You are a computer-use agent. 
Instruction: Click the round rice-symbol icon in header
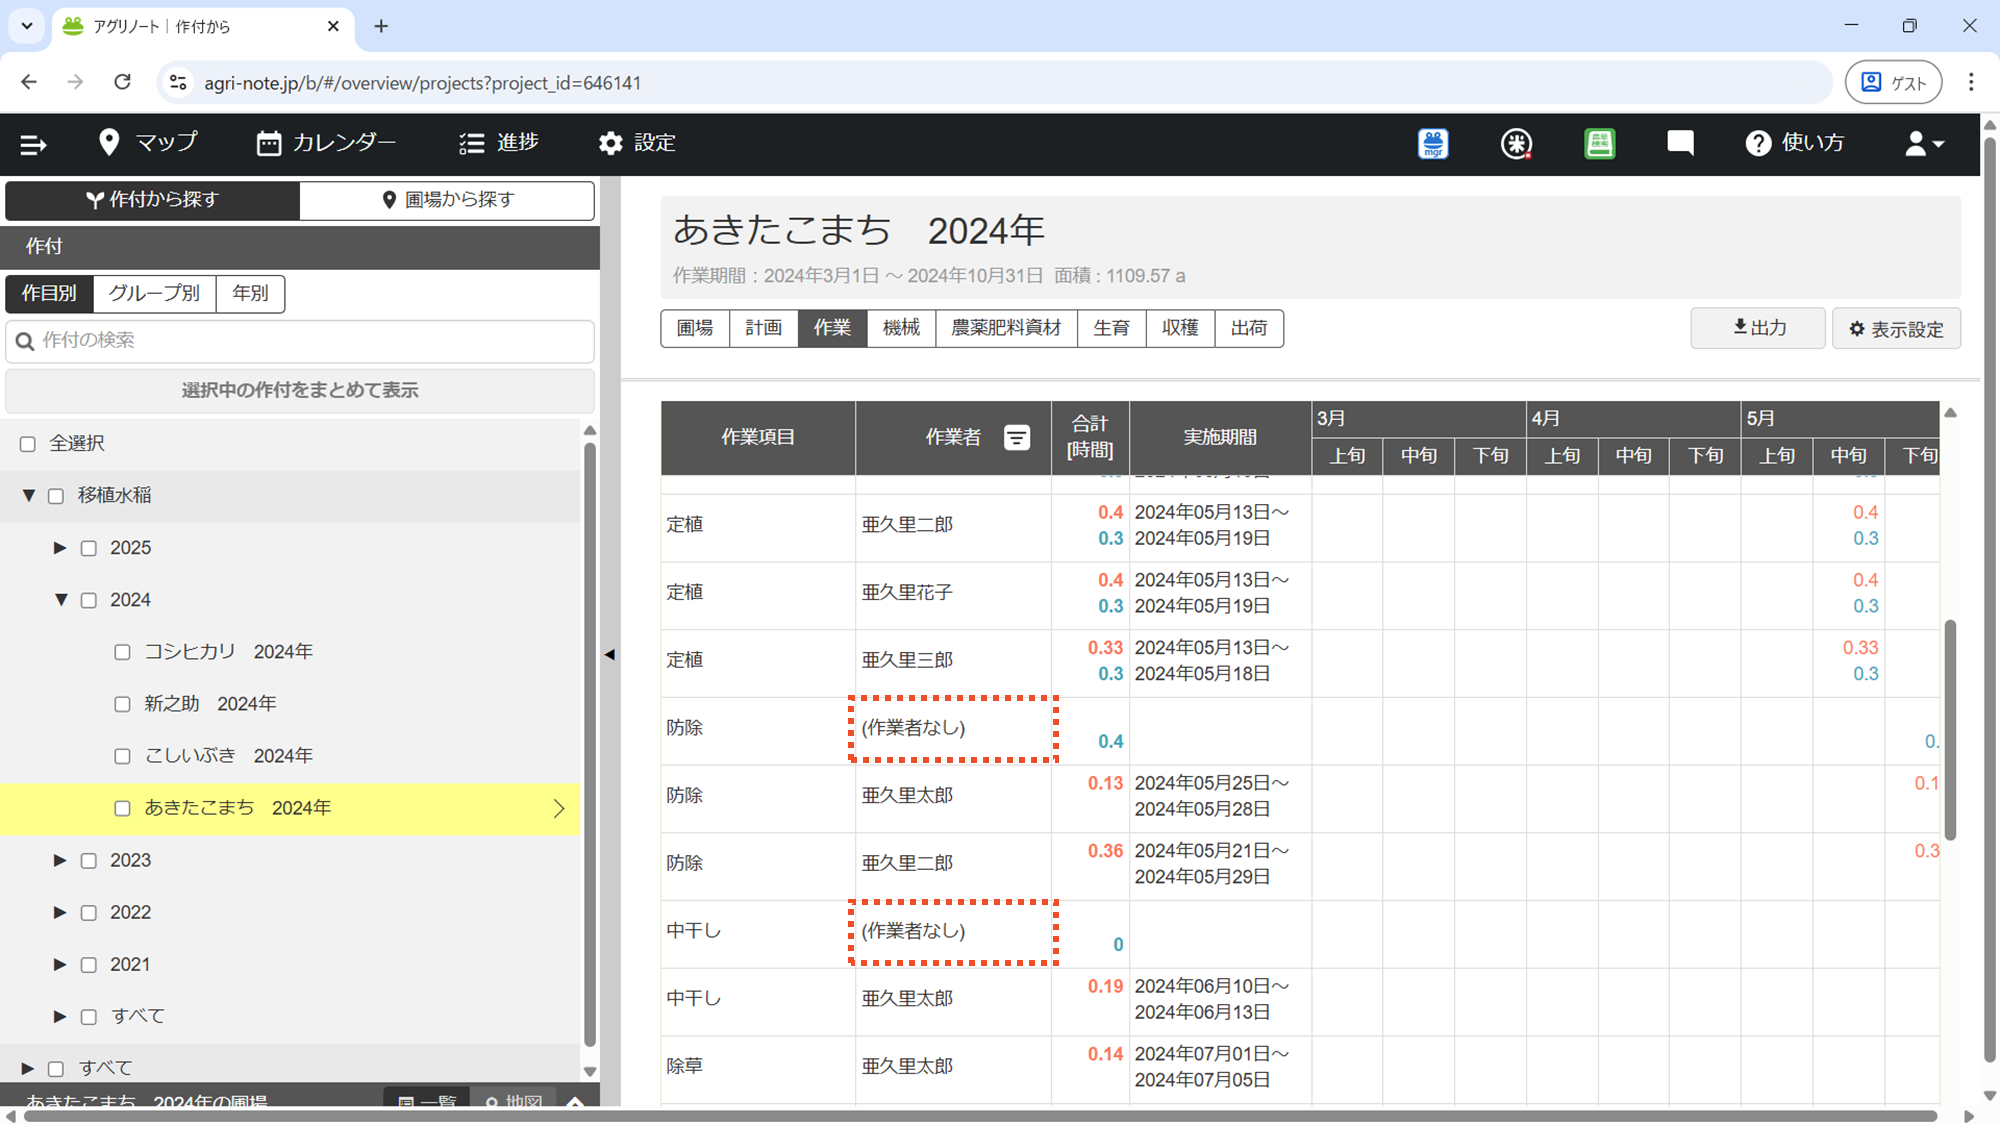pyautogui.click(x=1516, y=144)
